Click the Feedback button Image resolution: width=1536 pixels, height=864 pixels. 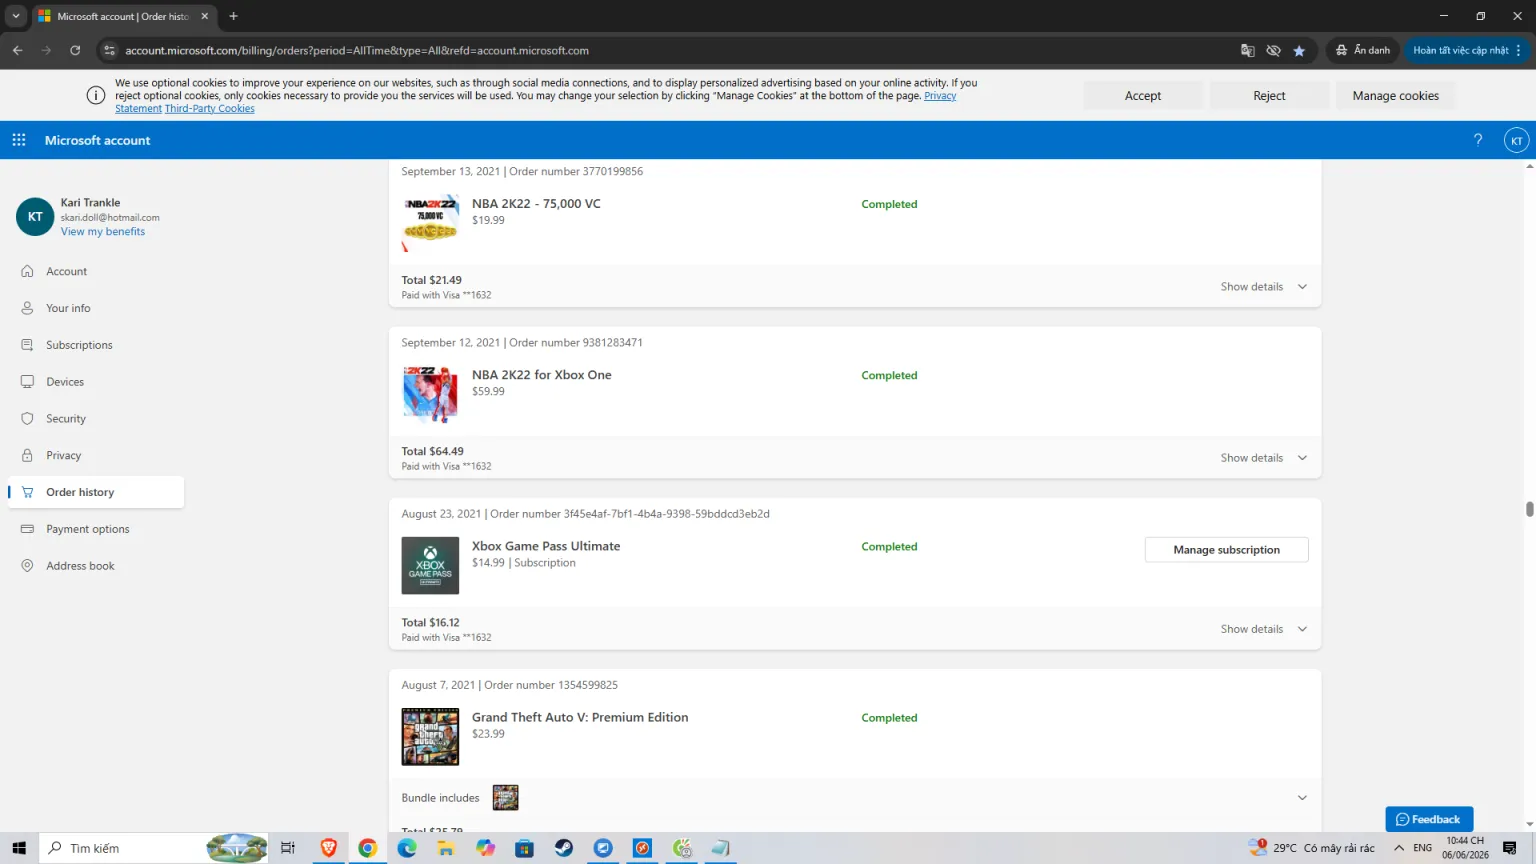click(x=1429, y=819)
